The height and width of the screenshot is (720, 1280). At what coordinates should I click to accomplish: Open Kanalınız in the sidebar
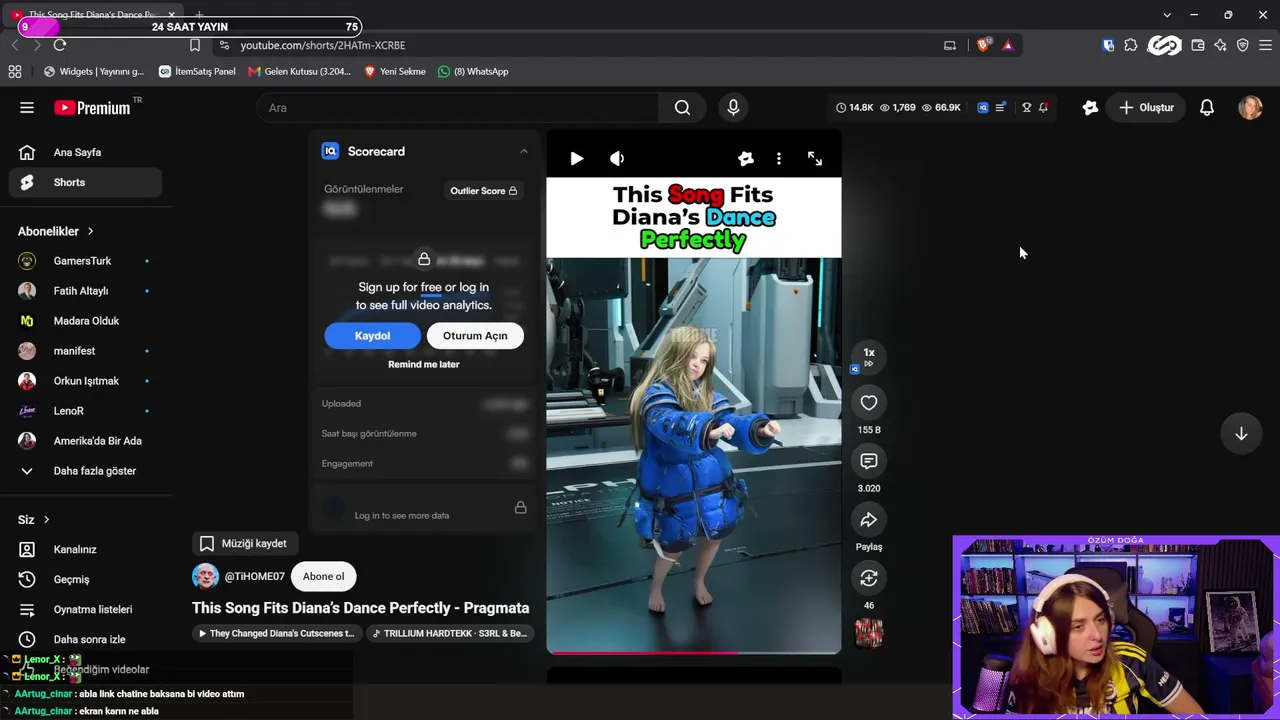pos(86,549)
